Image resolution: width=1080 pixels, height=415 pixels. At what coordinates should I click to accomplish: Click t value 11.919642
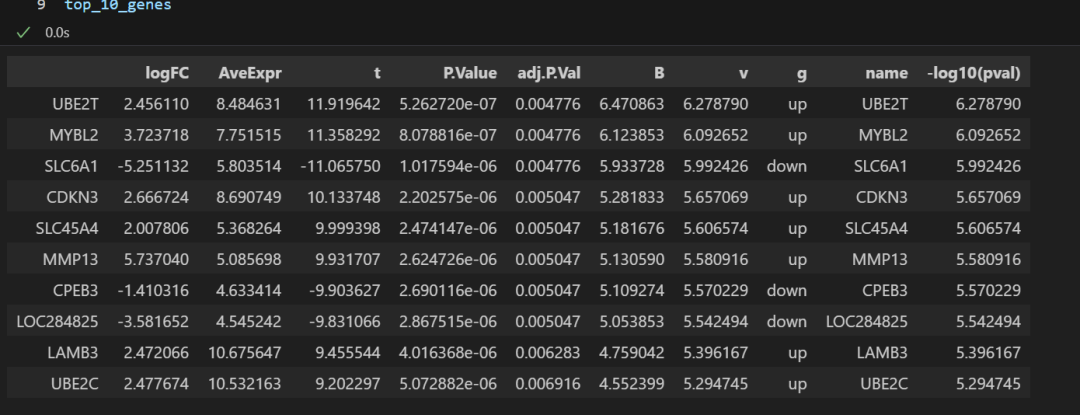(344, 104)
